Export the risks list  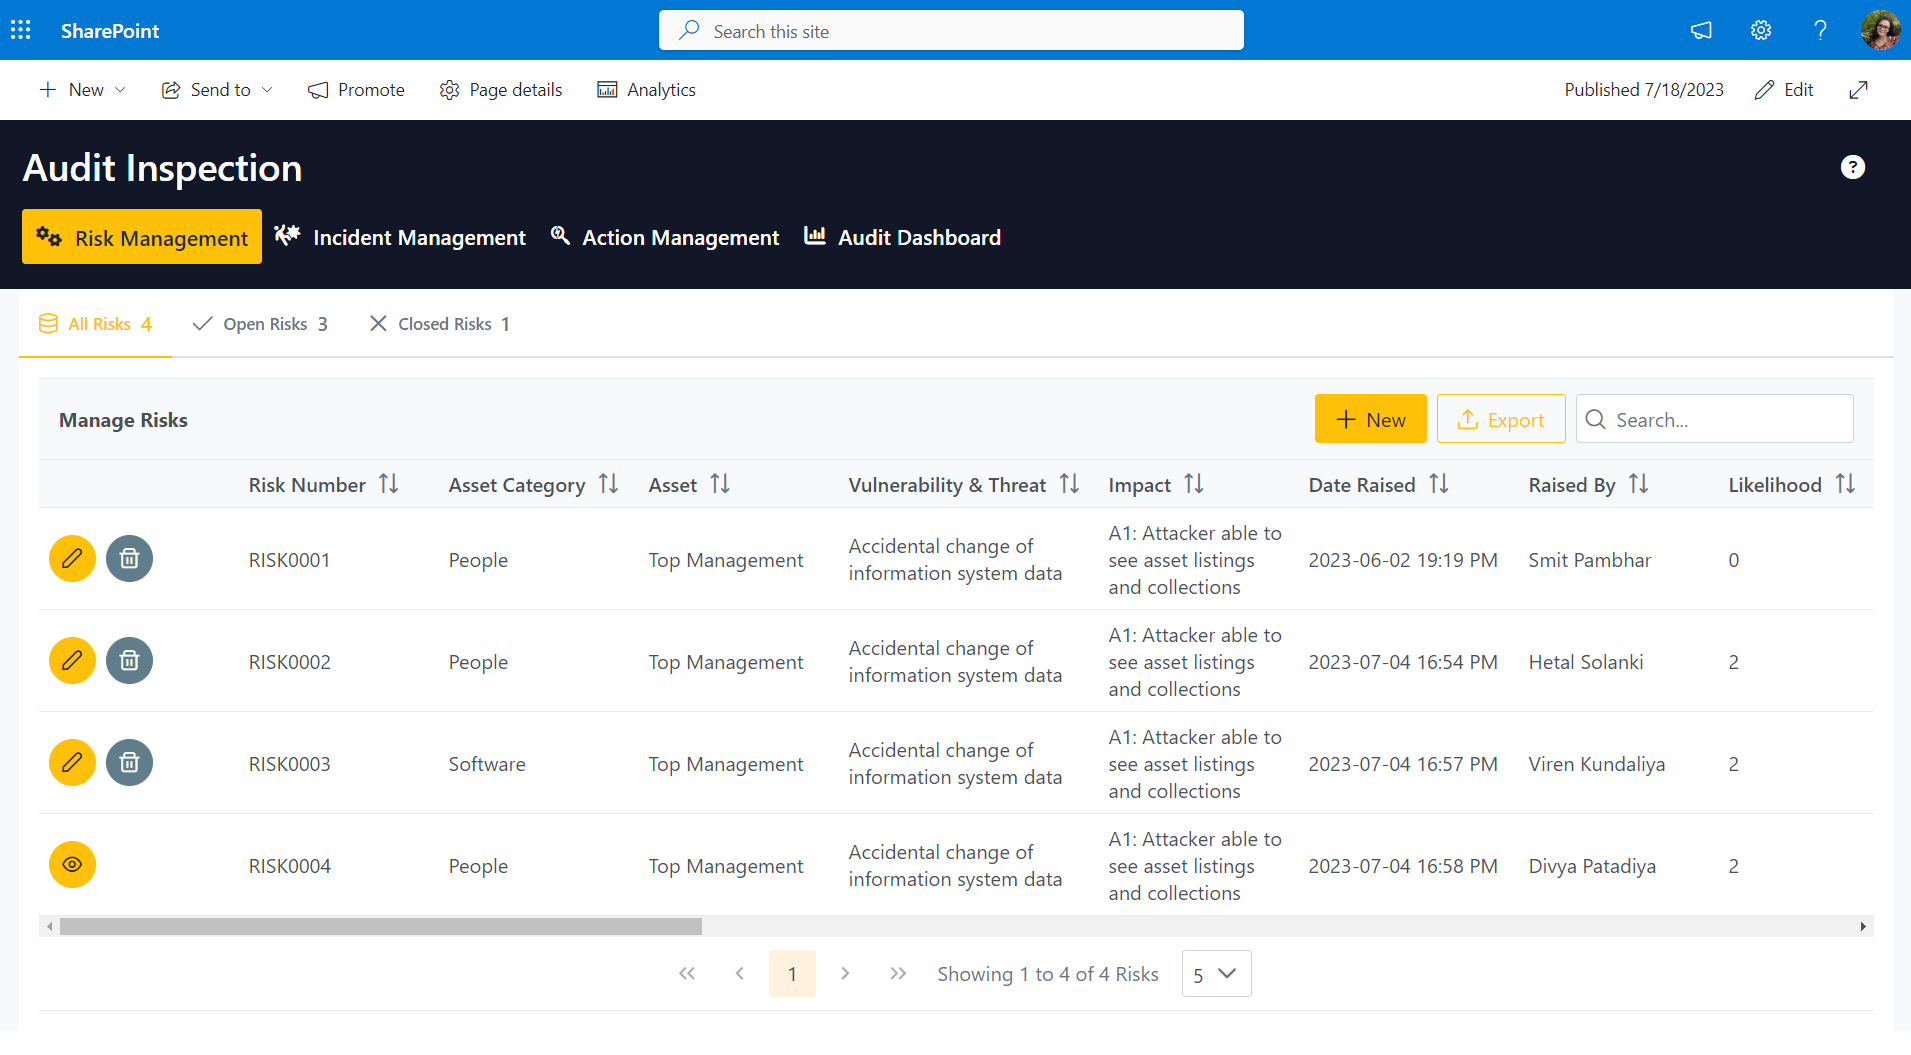coord(1500,420)
